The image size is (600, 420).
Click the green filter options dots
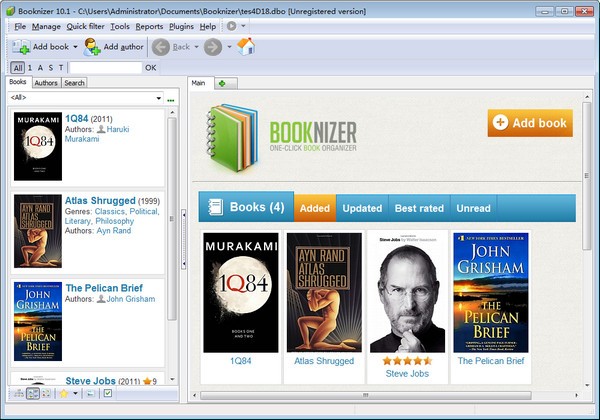coord(171,99)
